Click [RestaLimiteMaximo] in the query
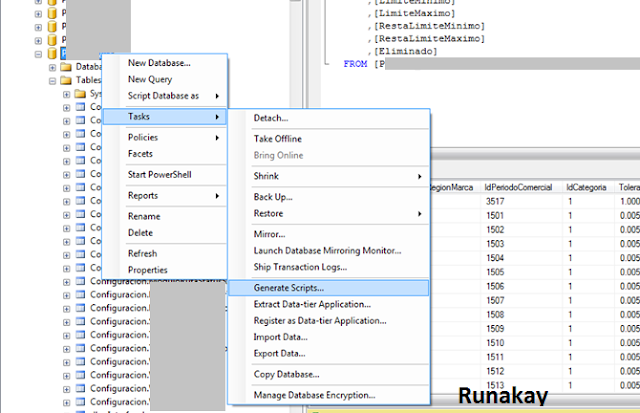640x413 pixels. 430,38
